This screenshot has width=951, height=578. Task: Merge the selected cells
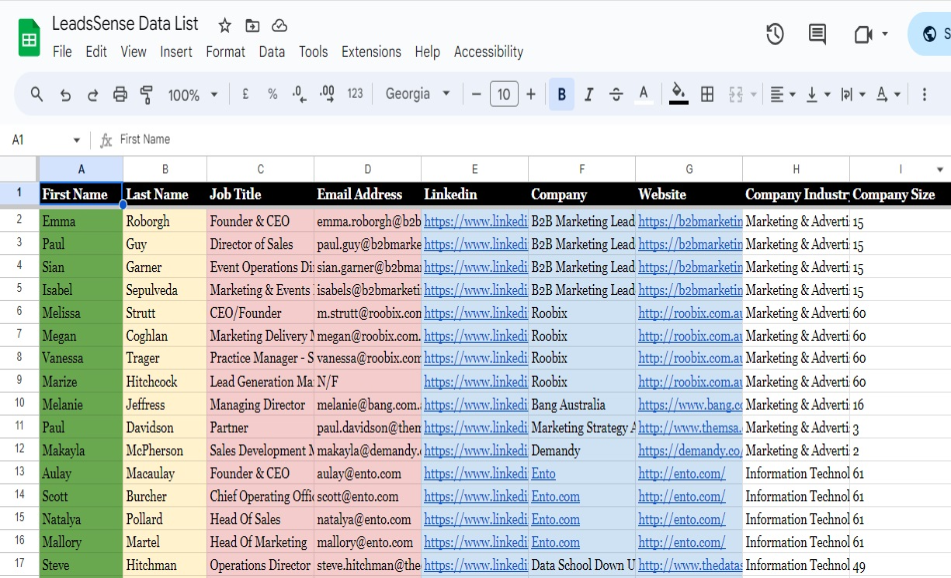(737, 93)
